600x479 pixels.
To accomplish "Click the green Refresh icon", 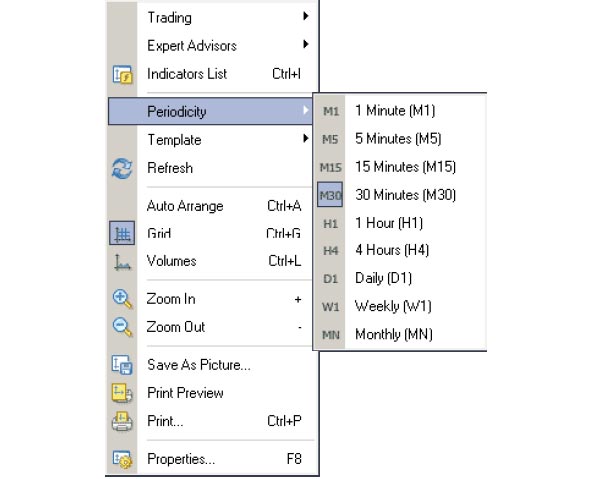I will (x=122, y=169).
